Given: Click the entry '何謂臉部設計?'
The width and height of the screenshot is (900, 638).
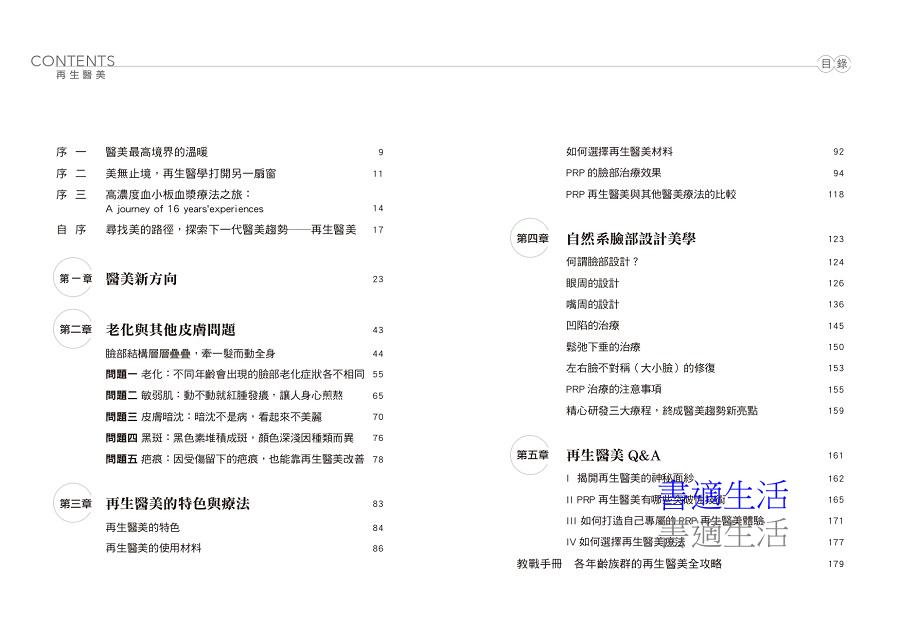Looking at the screenshot, I should pyautogui.click(x=603, y=262).
